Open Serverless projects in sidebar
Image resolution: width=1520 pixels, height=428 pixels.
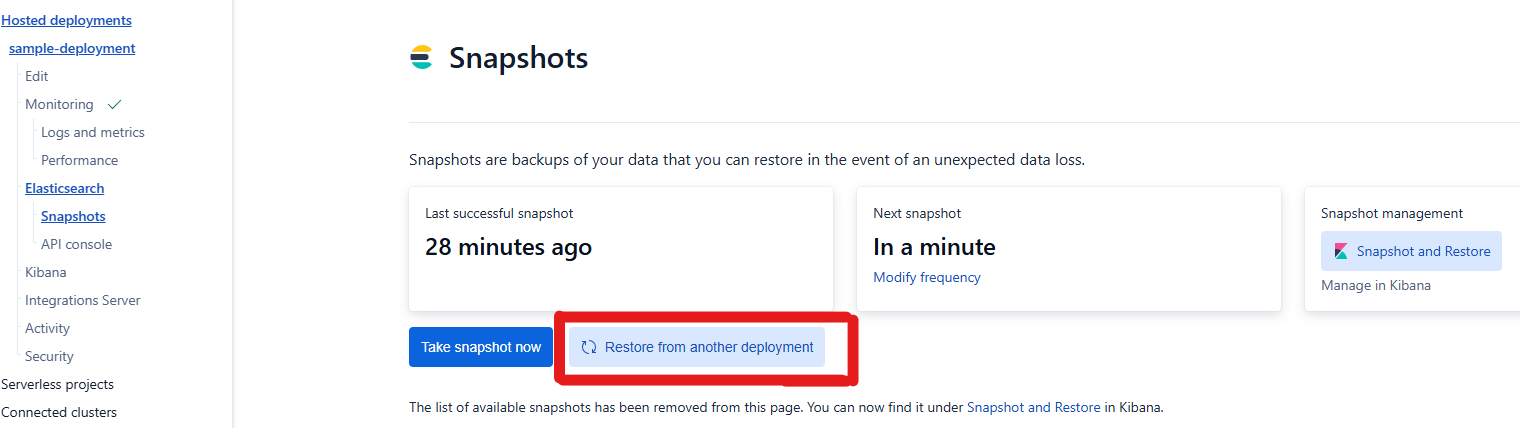click(x=57, y=384)
